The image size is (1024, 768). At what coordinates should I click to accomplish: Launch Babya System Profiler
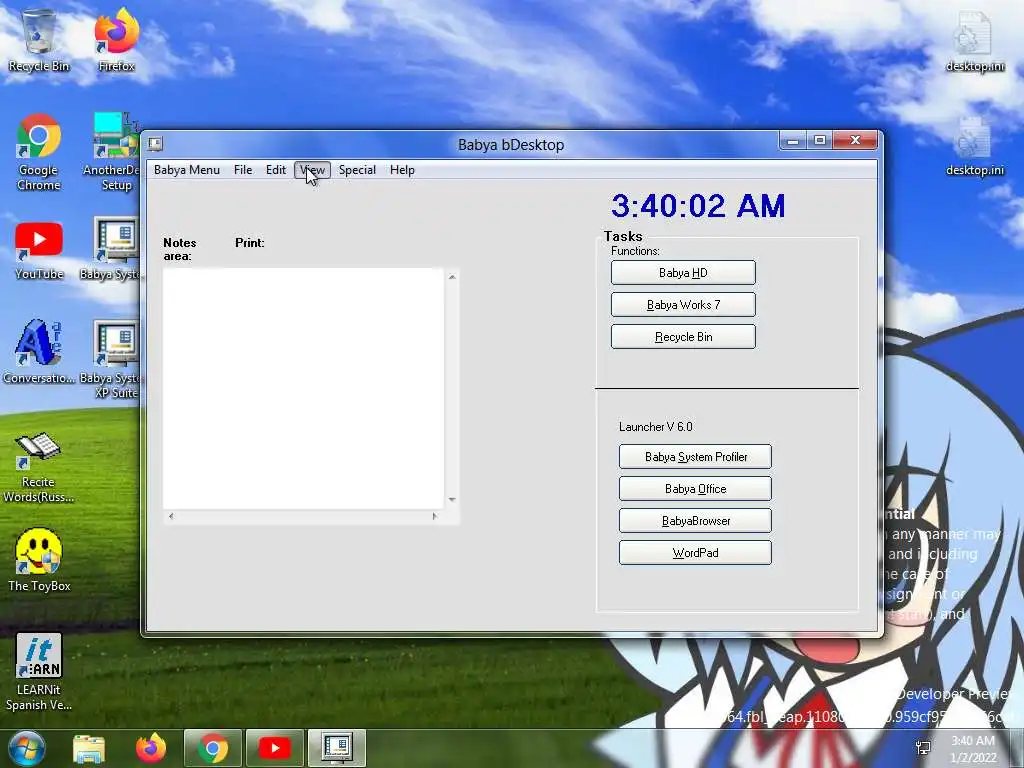(x=695, y=456)
